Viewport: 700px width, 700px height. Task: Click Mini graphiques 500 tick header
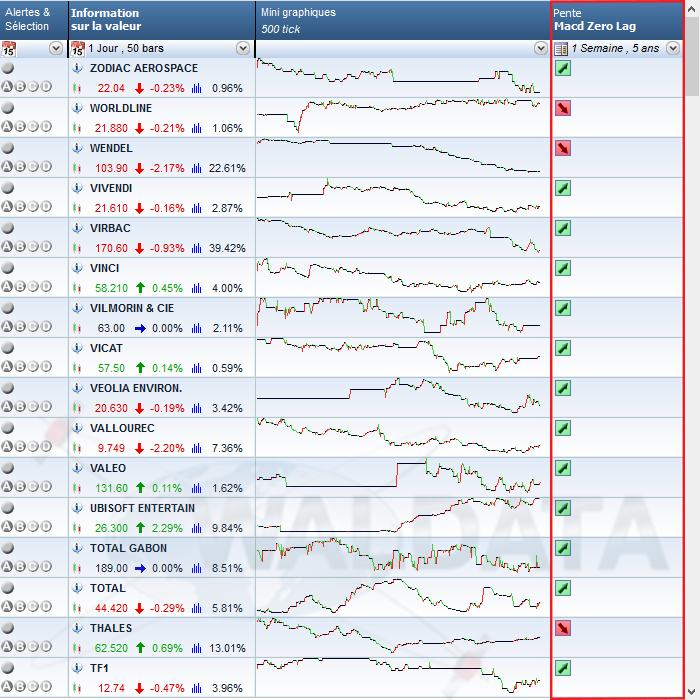(403, 20)
